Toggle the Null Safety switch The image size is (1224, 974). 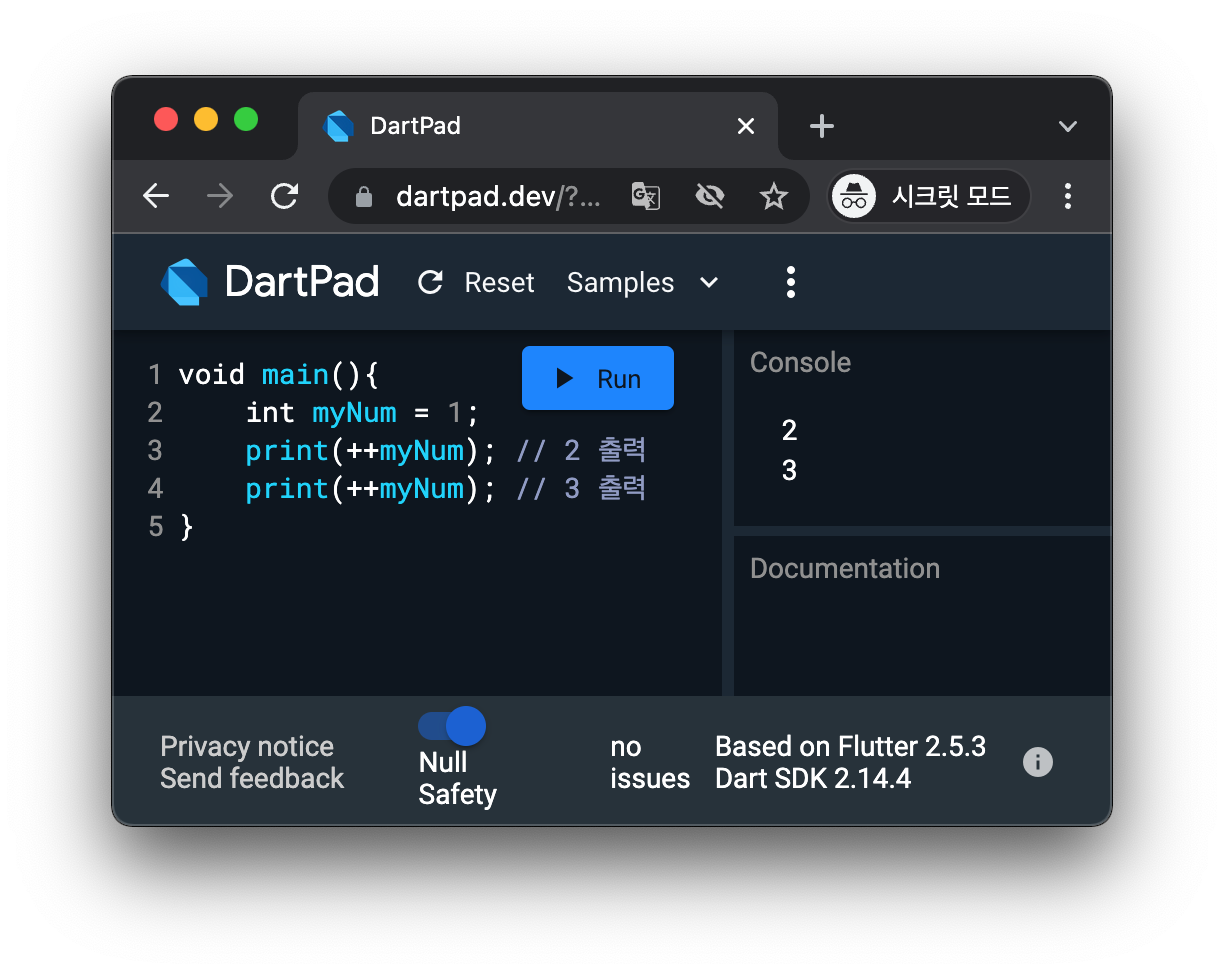coord(452,726)
